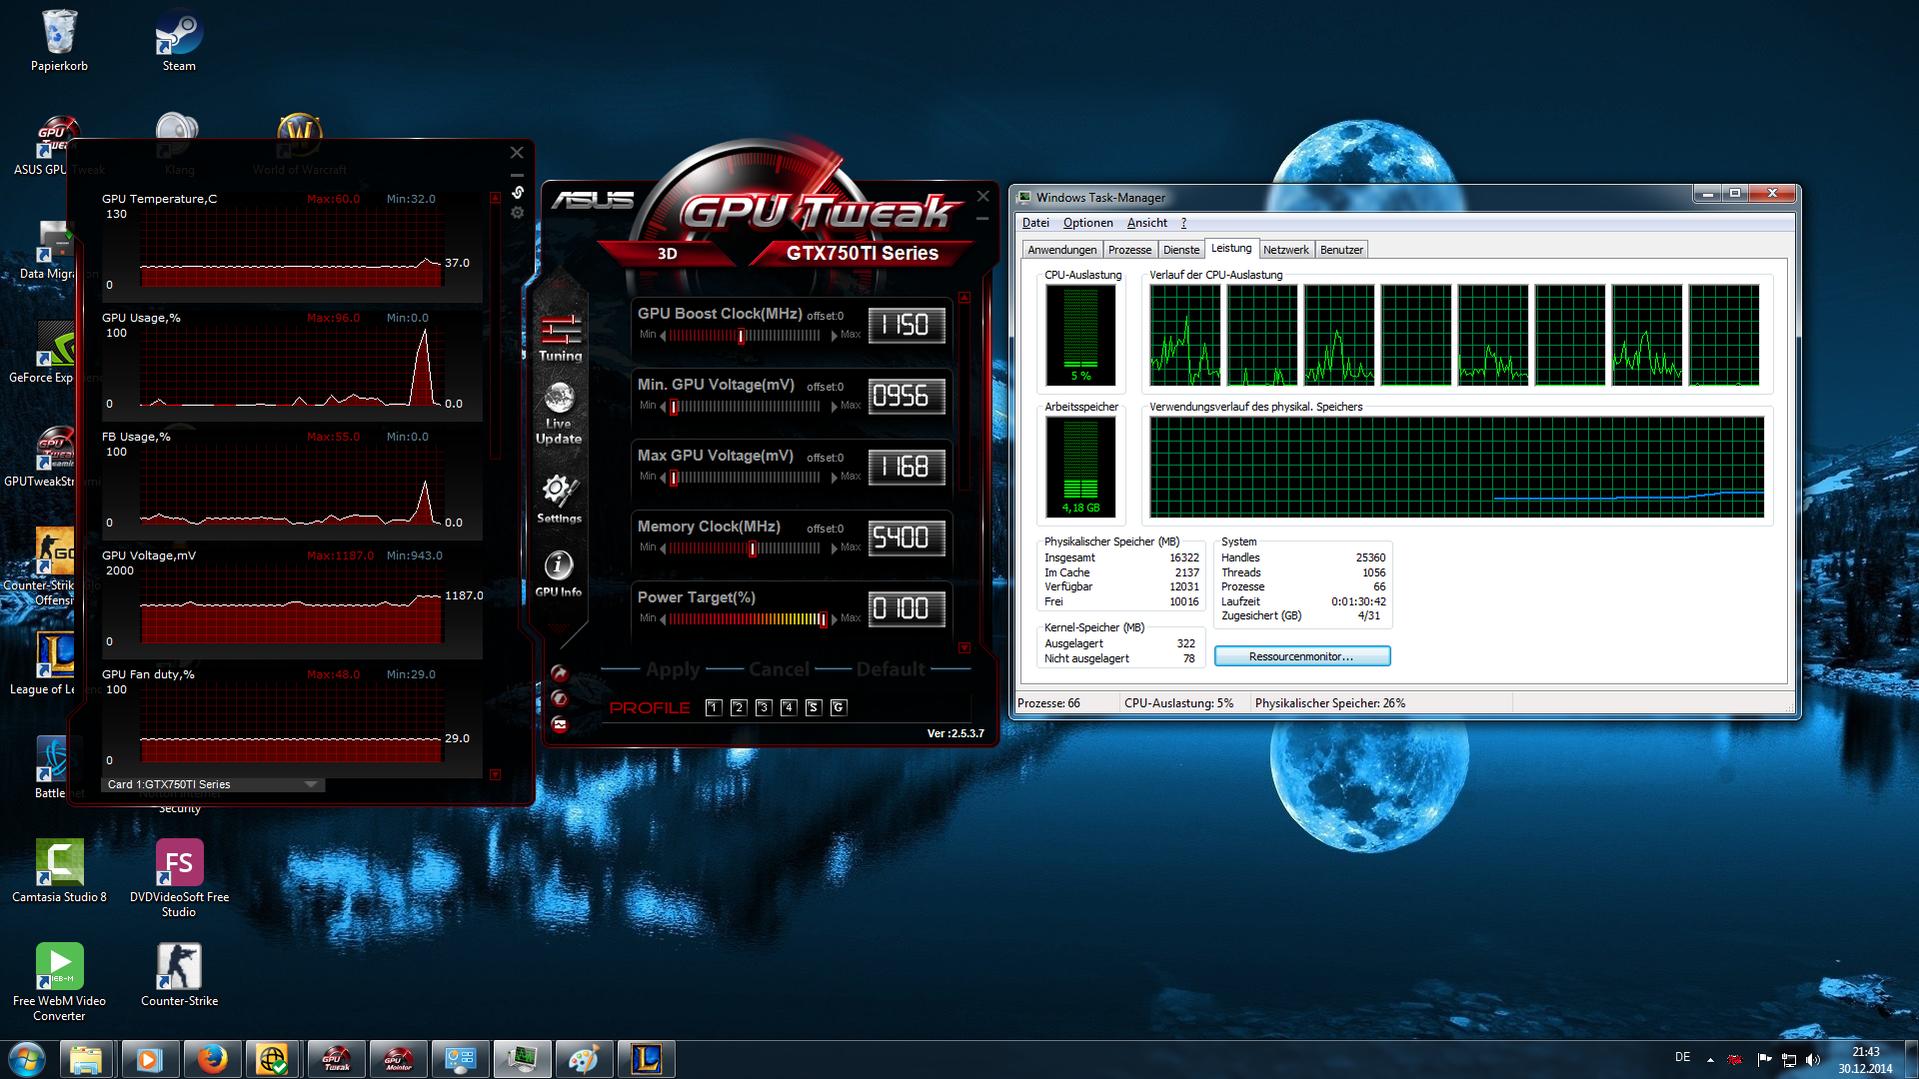Open the GPU Info panel

point(558,574)
